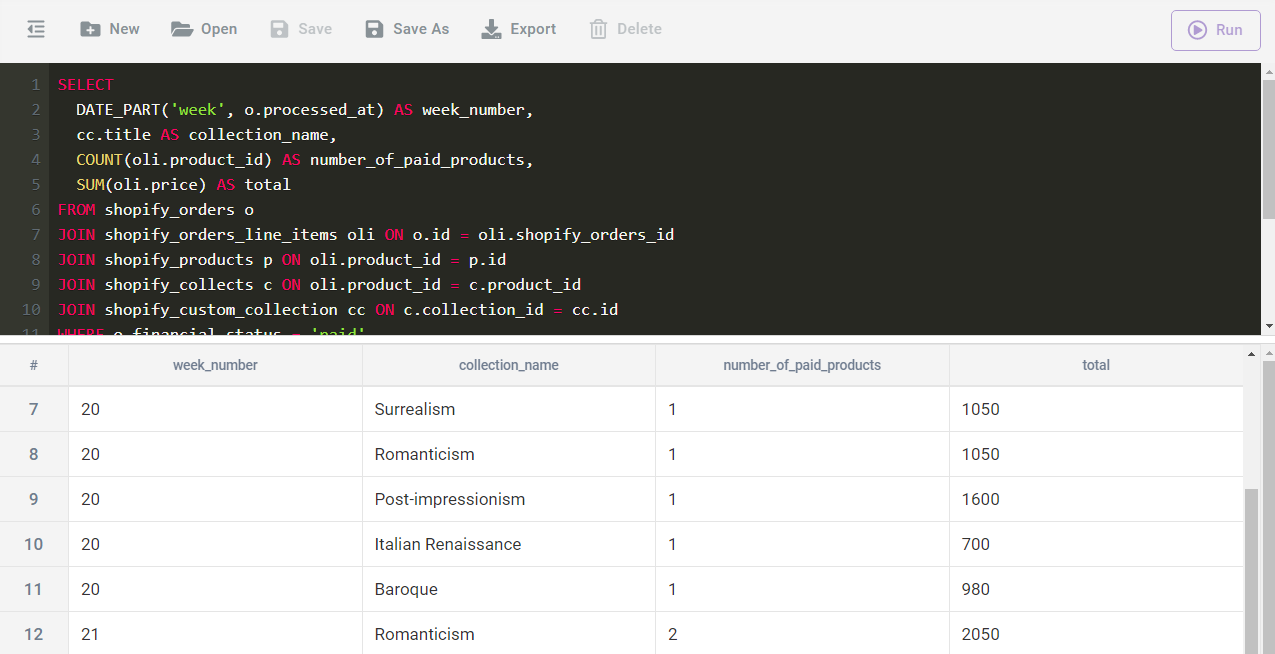The height and width of the screenshot is (654, 1275).
Task: Click the New folder-plus icon
Action: (x=90, y=29)
